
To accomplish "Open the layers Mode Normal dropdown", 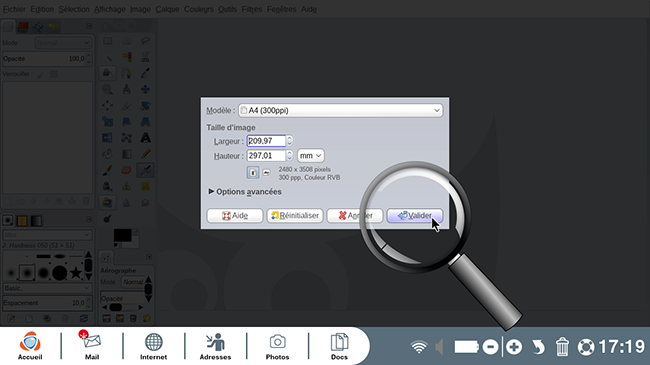I will (63, 43).
